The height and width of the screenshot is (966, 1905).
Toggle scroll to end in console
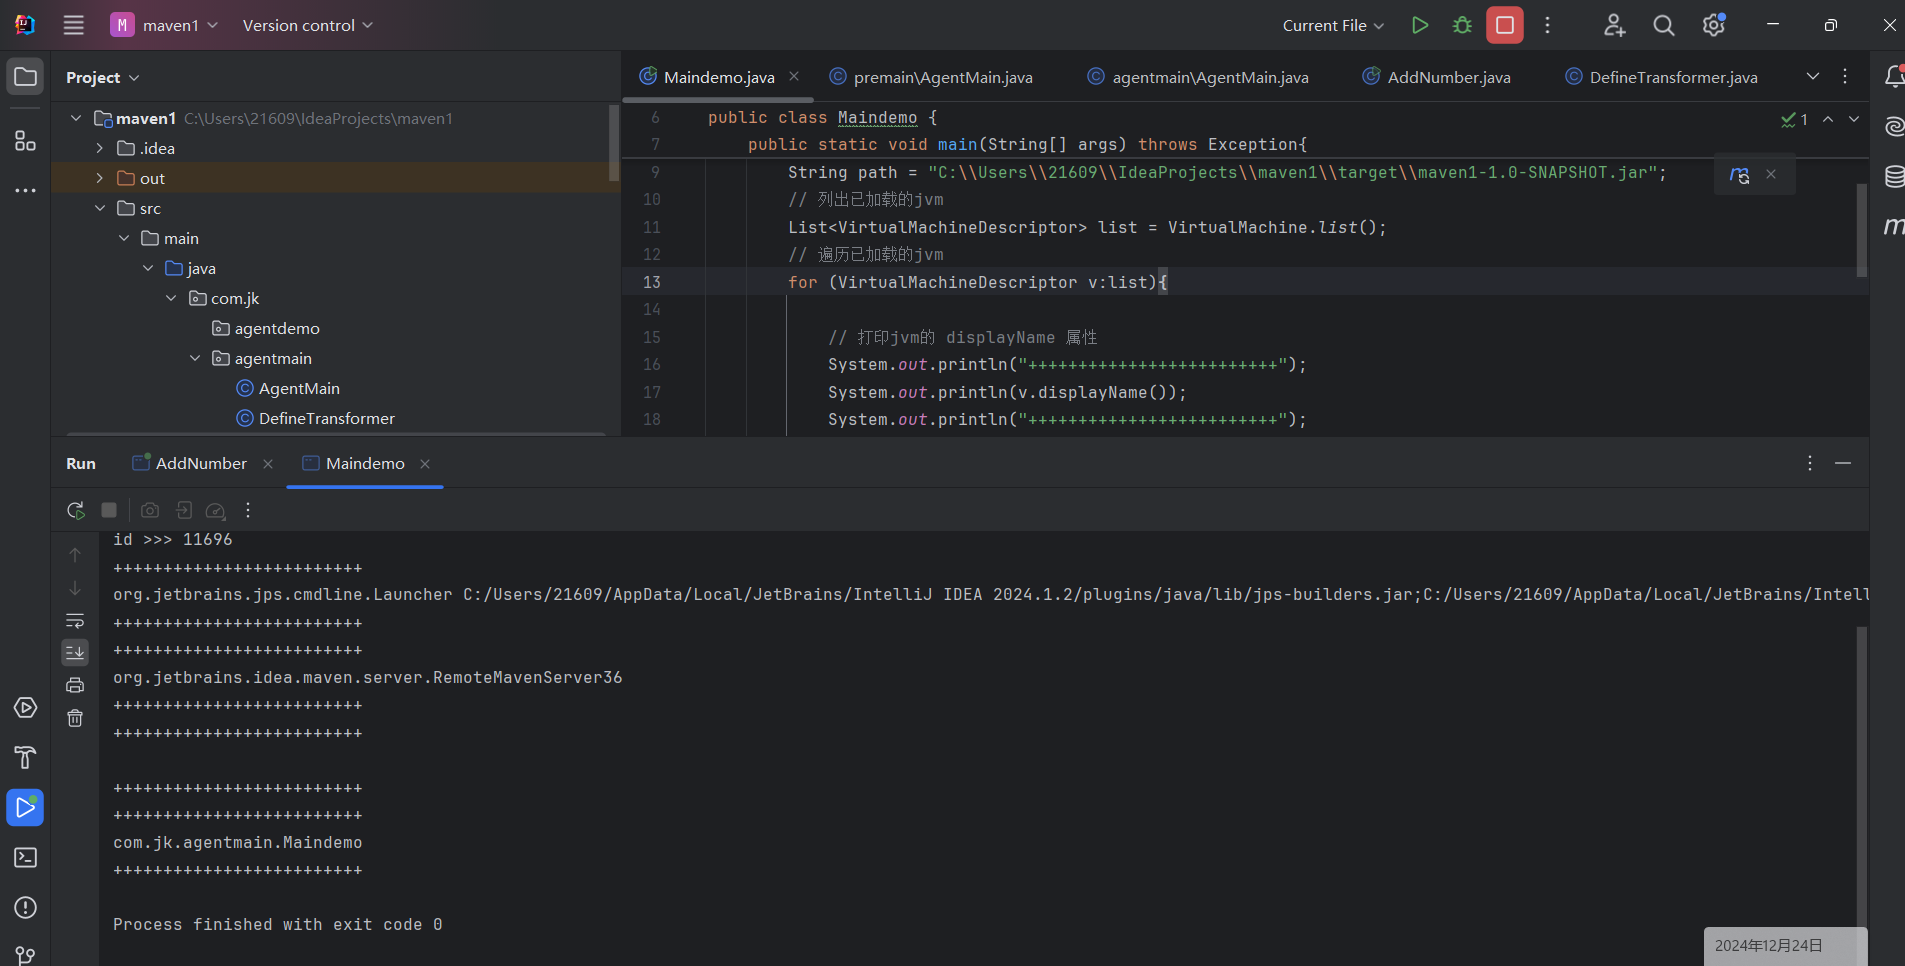[x=75, y=653]
